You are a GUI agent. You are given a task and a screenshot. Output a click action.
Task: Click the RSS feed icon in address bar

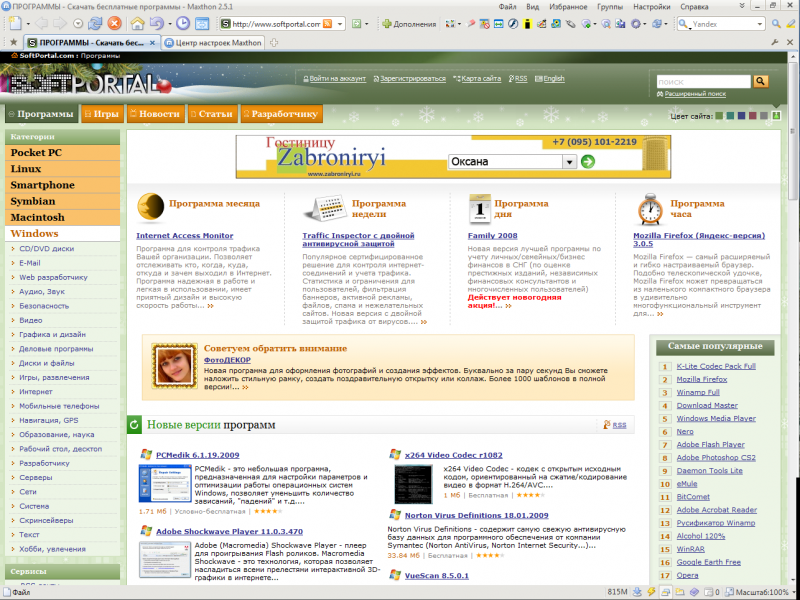pos(328,23)
